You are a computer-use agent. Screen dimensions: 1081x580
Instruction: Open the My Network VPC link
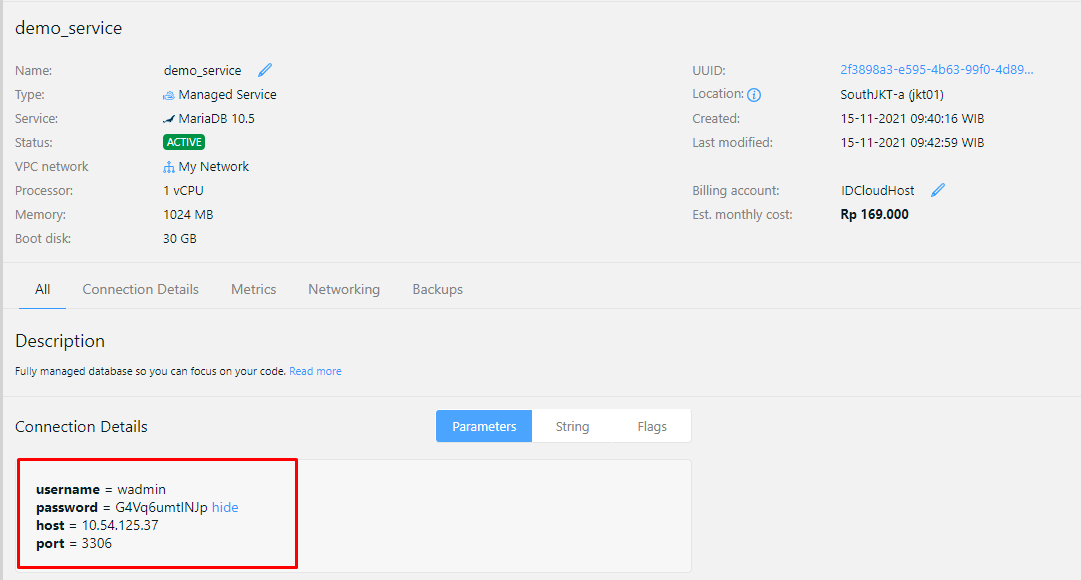213,167
